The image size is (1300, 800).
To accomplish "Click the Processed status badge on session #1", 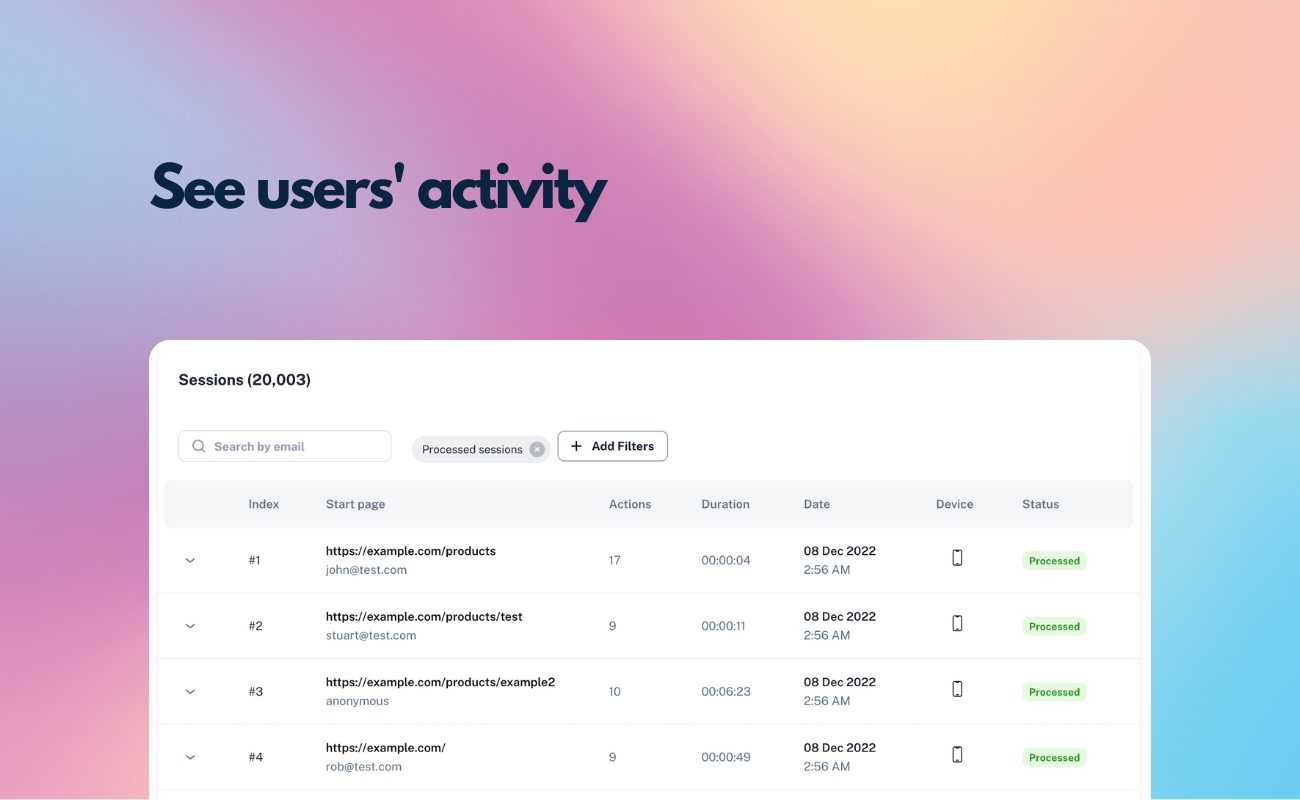I will [1054, 560].
